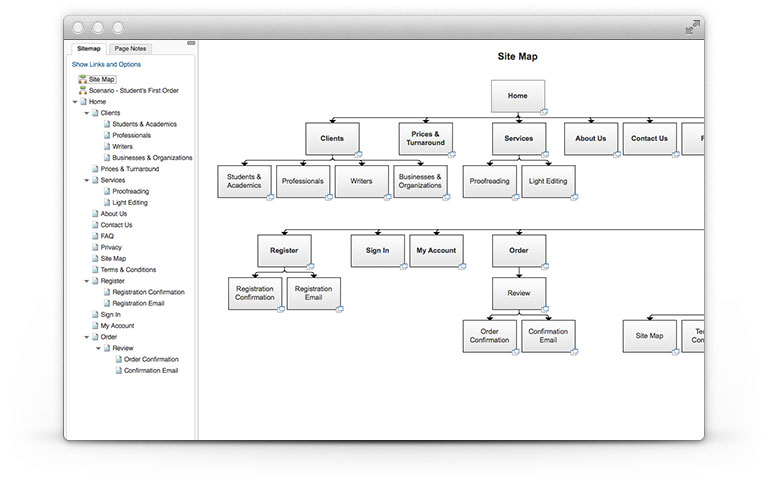Viewport: 768px width, 480px height.
Task: Click link badge on the Sign In box
Action: coord(404,266)
